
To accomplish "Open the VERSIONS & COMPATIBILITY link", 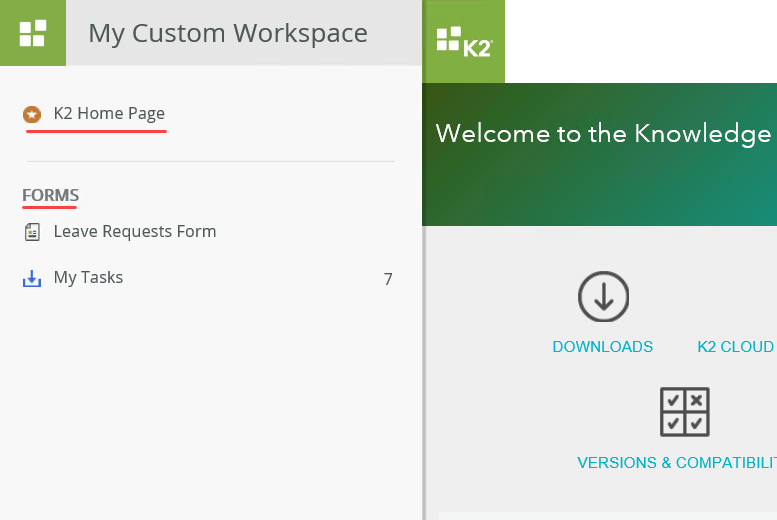I will tap(677, 463).
